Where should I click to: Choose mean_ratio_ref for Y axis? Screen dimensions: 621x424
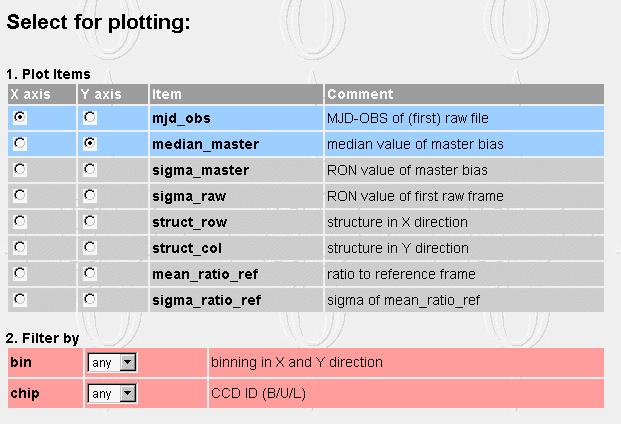pyautogui.click(x=90, y=274)
